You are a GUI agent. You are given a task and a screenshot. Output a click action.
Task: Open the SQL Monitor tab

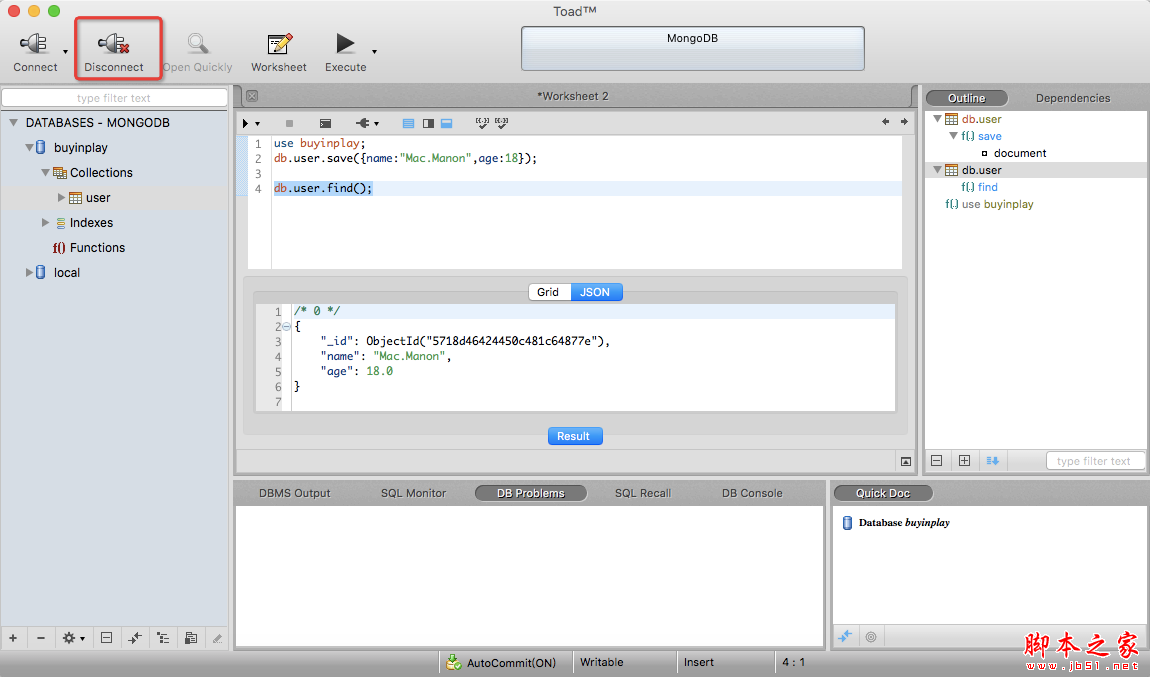414,493
